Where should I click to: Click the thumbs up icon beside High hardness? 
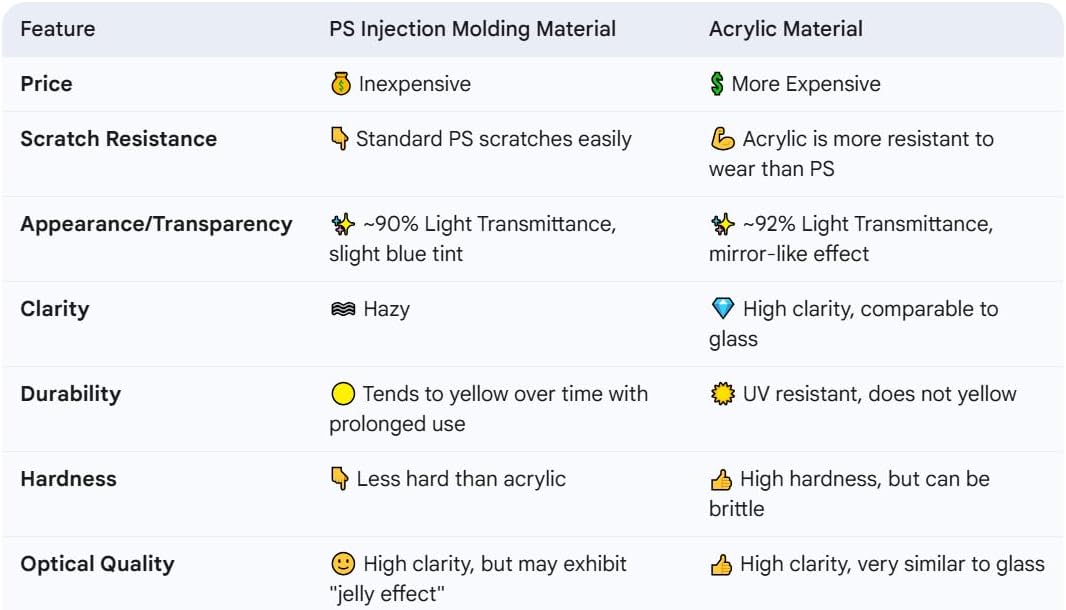721,480
